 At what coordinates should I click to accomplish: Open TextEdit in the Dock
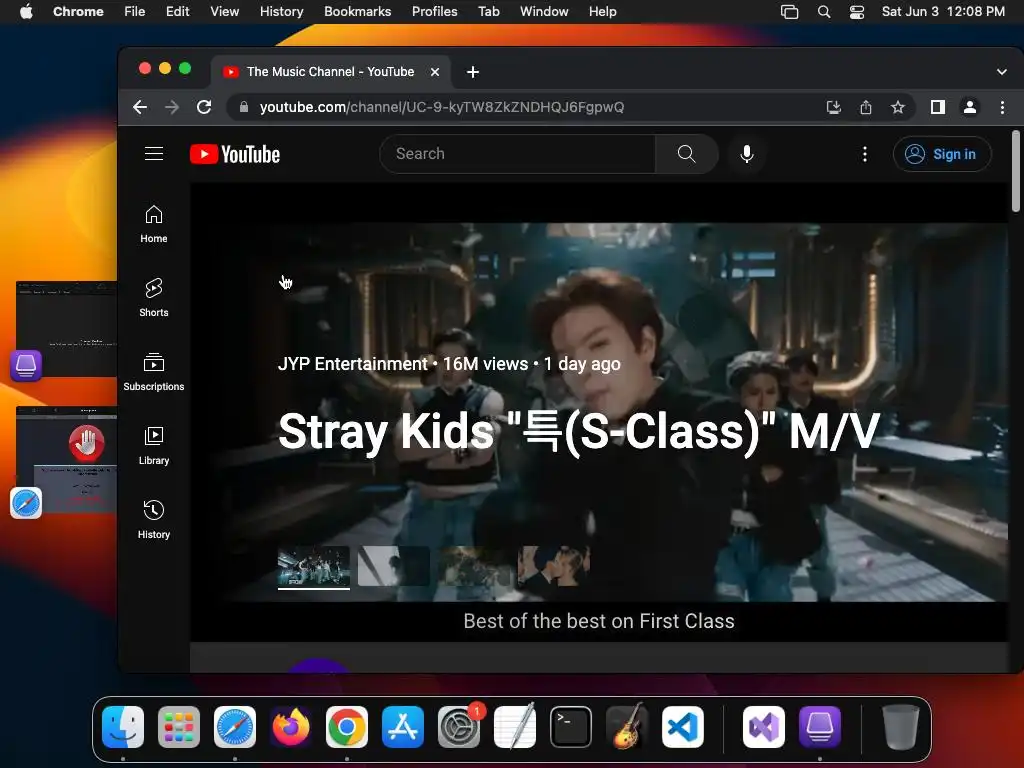click(515, 727)
